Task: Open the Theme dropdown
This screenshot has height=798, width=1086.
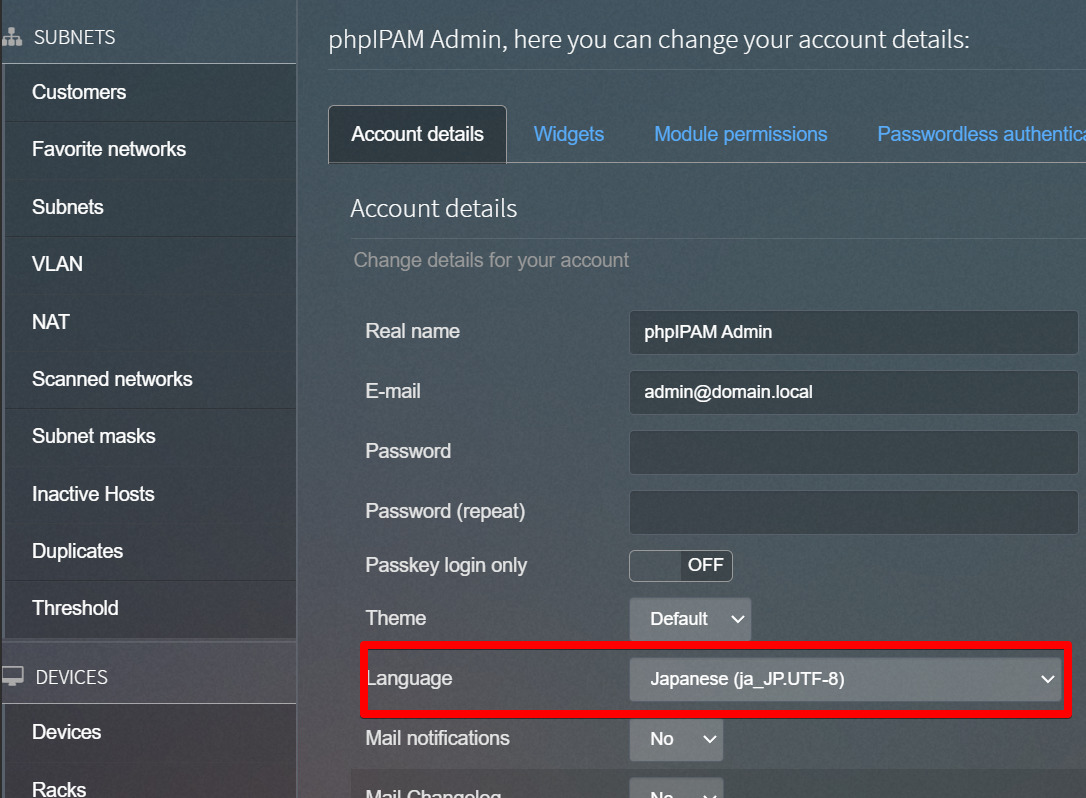Action: click(x=690, y=619)
